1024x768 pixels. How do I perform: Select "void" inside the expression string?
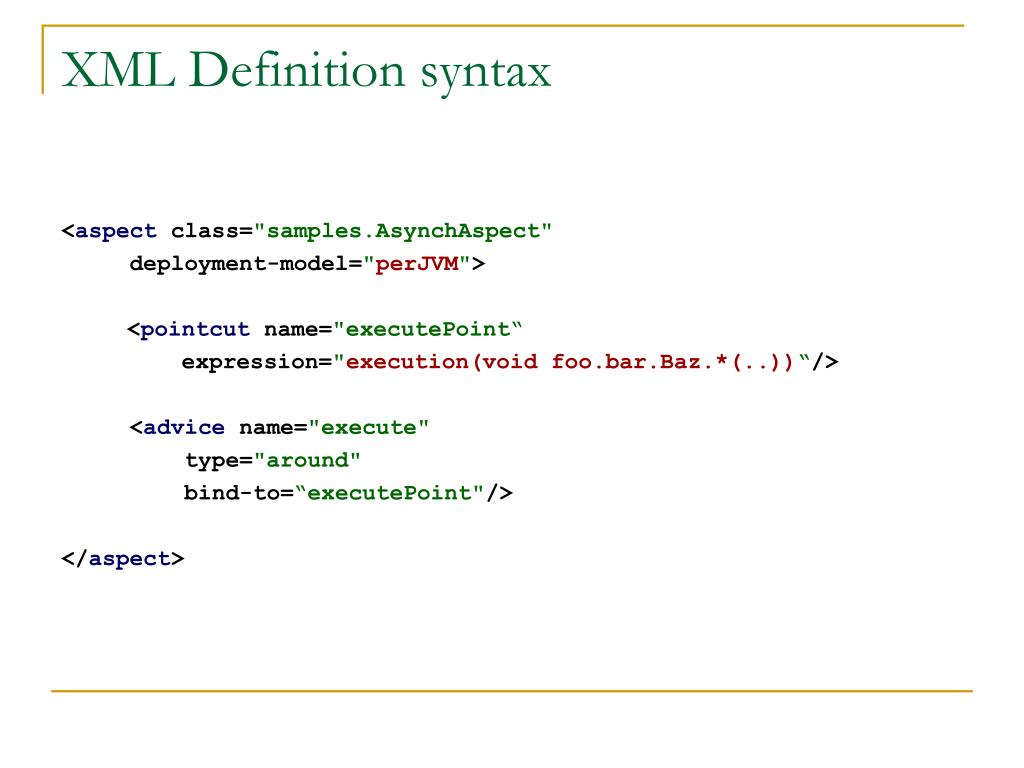(x=510, y=362)
